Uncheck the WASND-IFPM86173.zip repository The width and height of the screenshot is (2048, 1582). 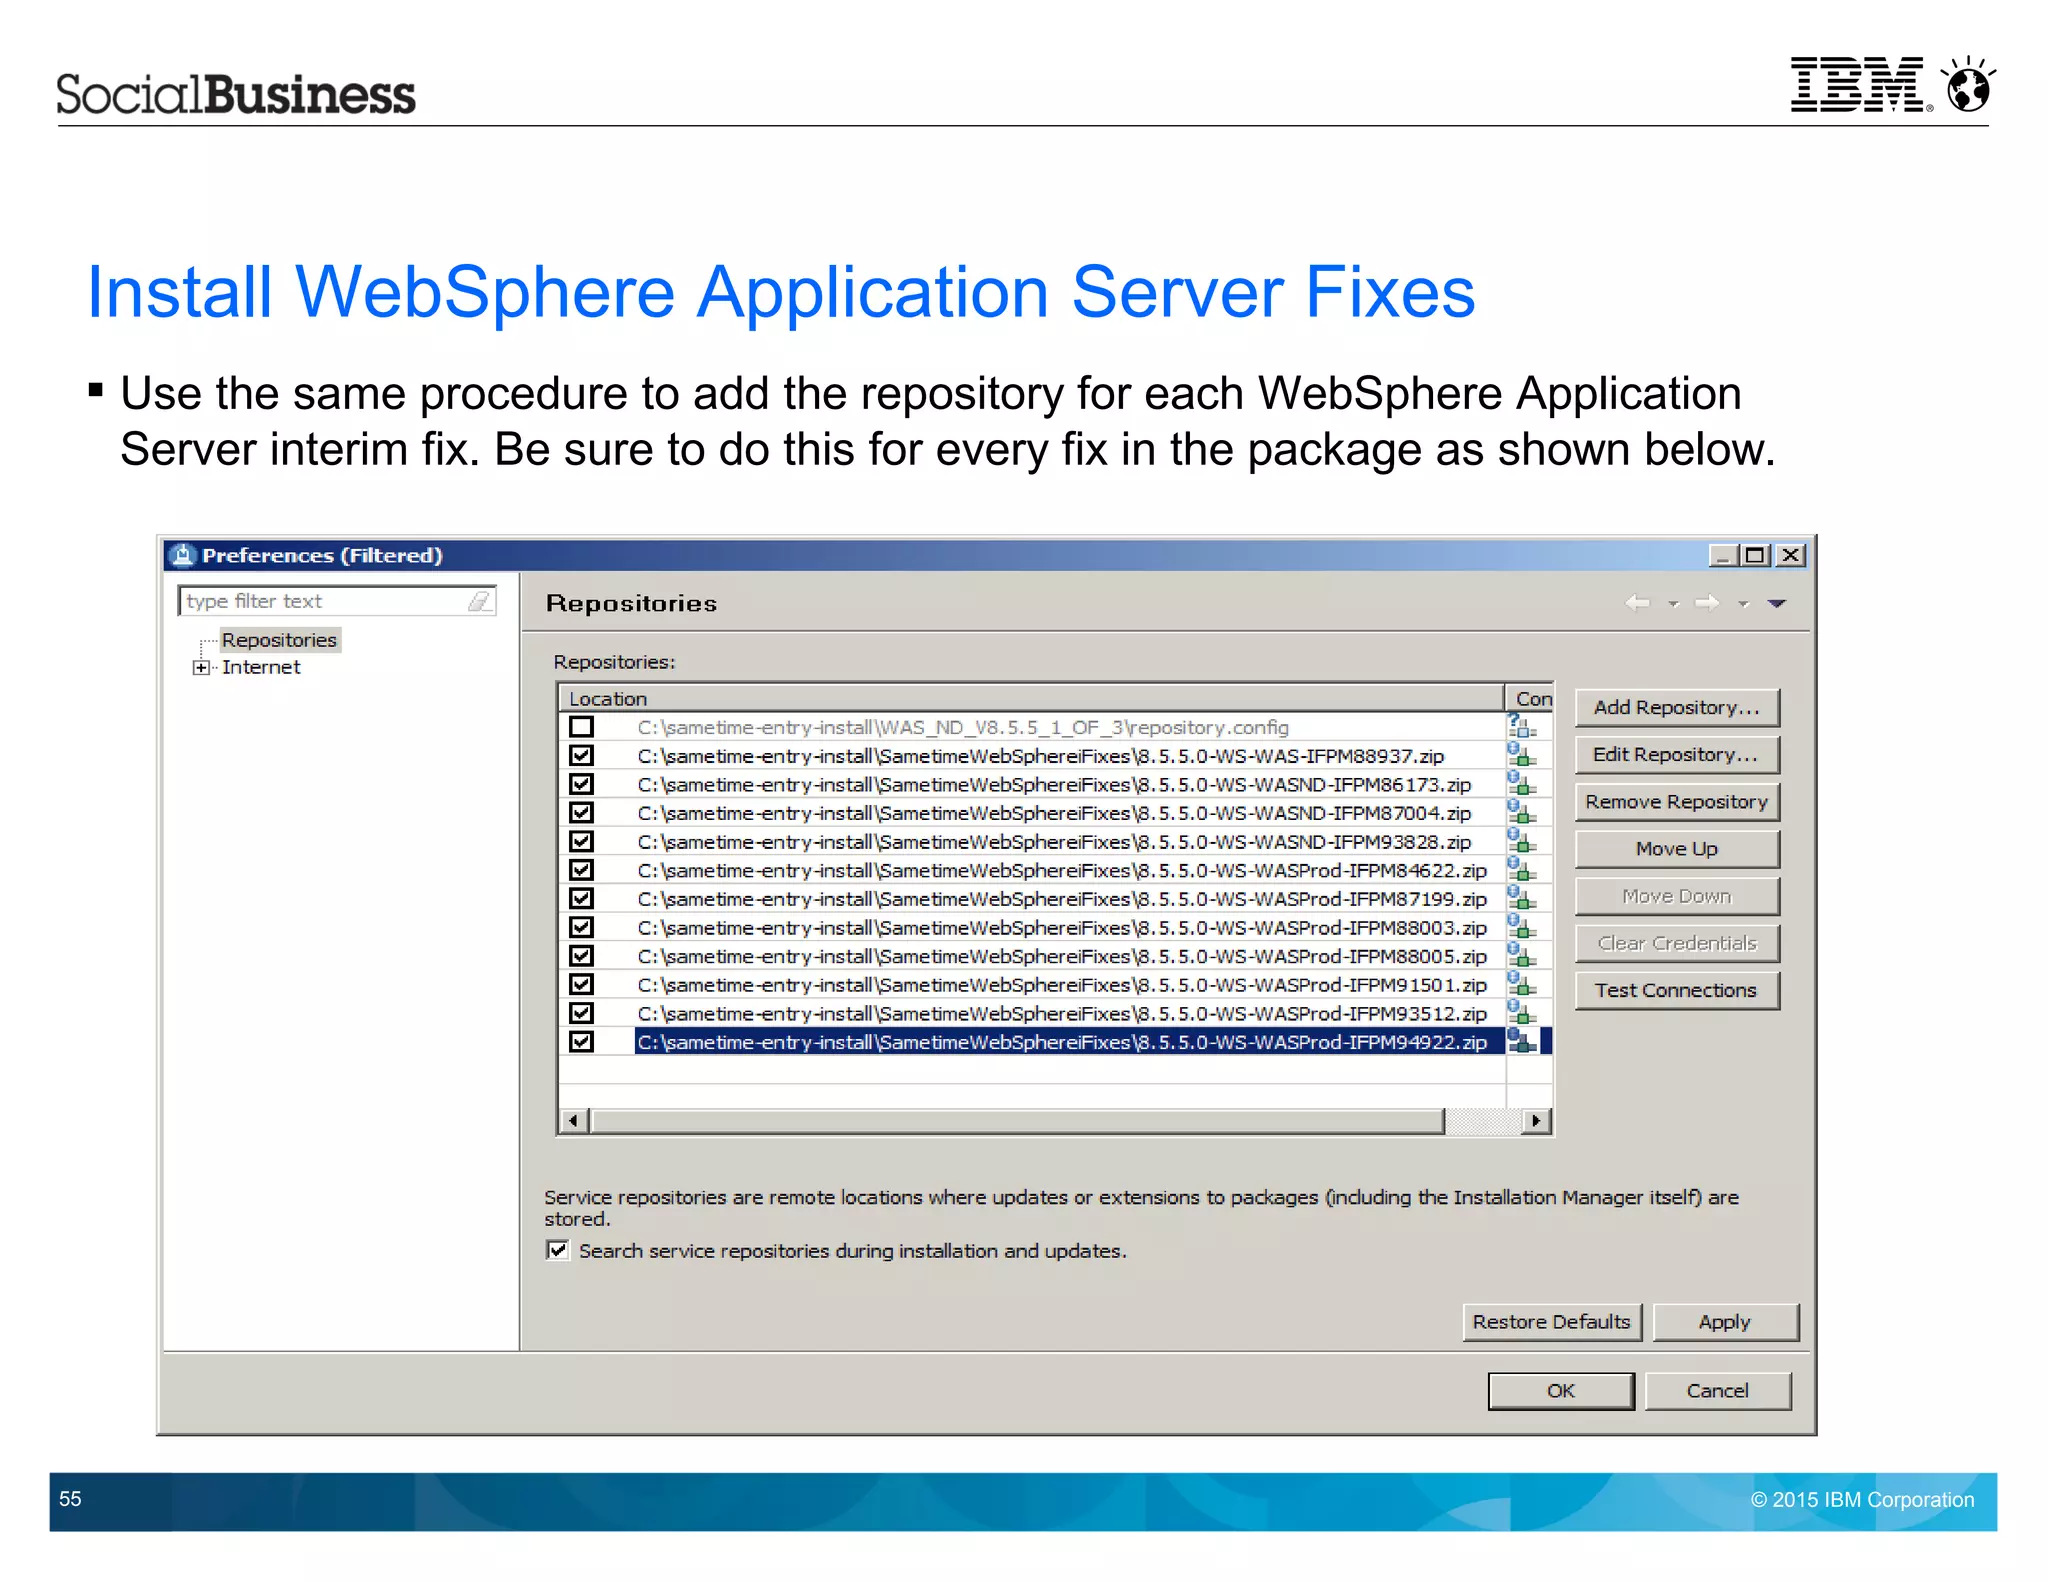pyautogui.click(x=581, y=784)
